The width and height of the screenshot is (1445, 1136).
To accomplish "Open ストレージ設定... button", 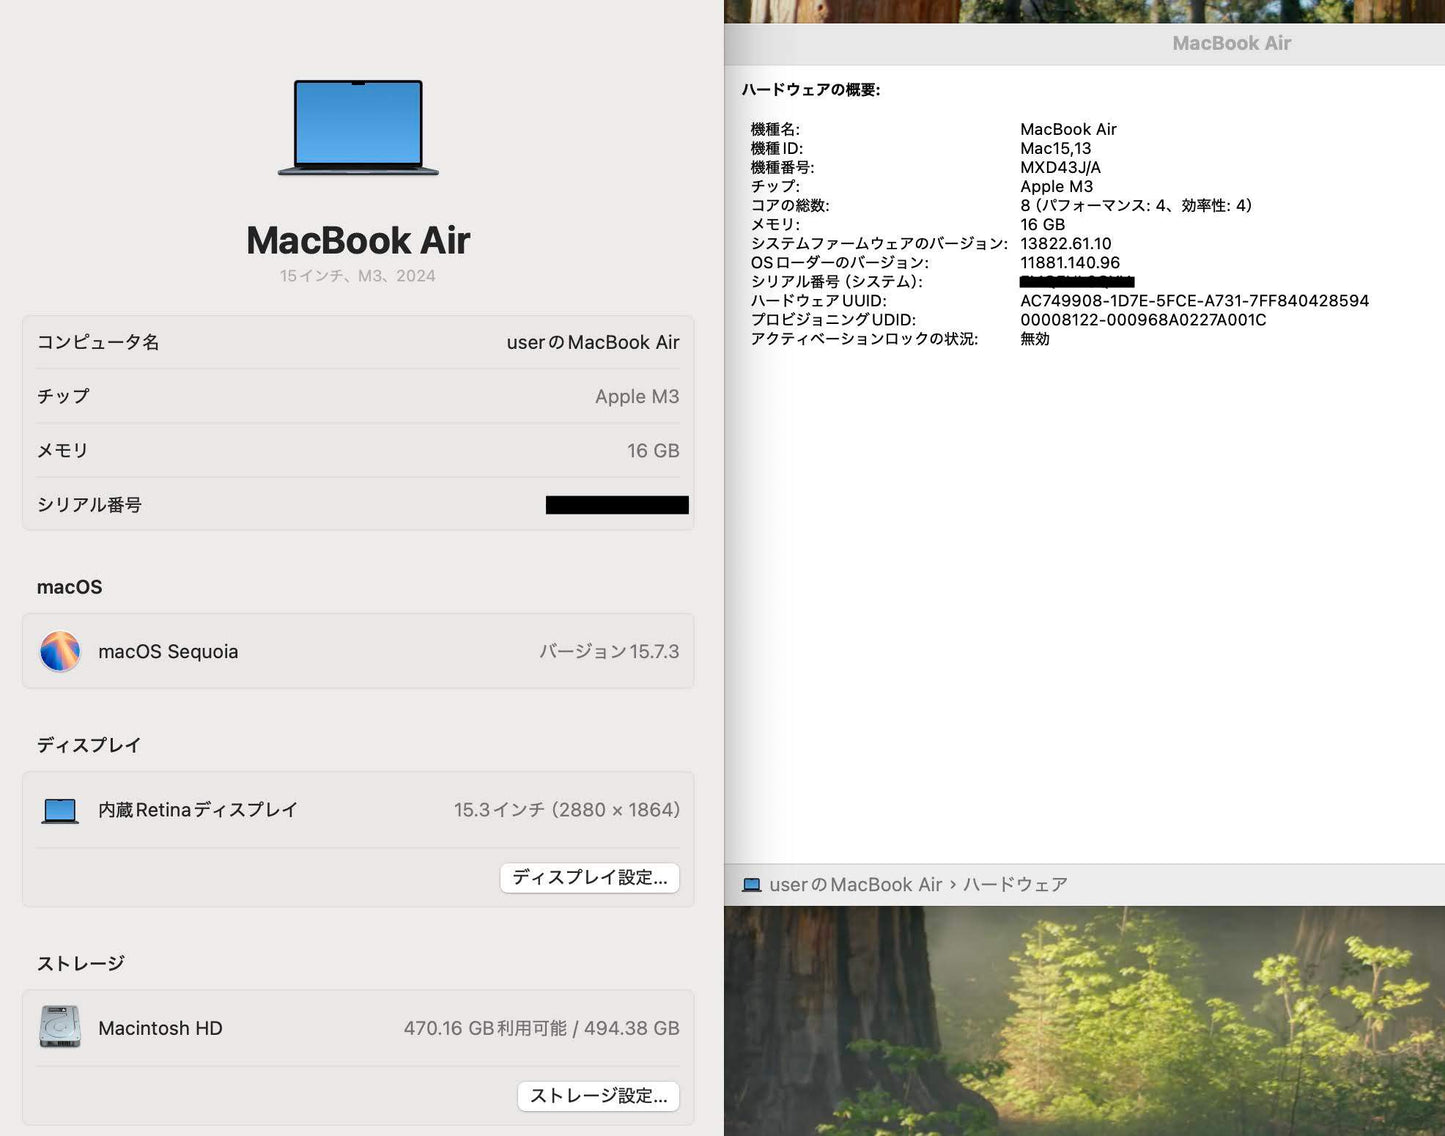I will [598, 1096].
